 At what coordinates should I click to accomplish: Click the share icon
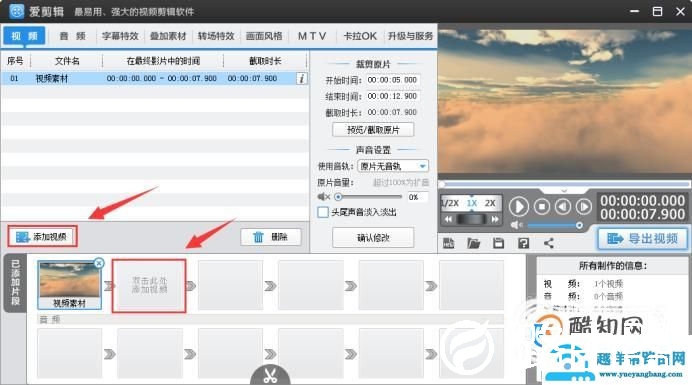[549, 243]
